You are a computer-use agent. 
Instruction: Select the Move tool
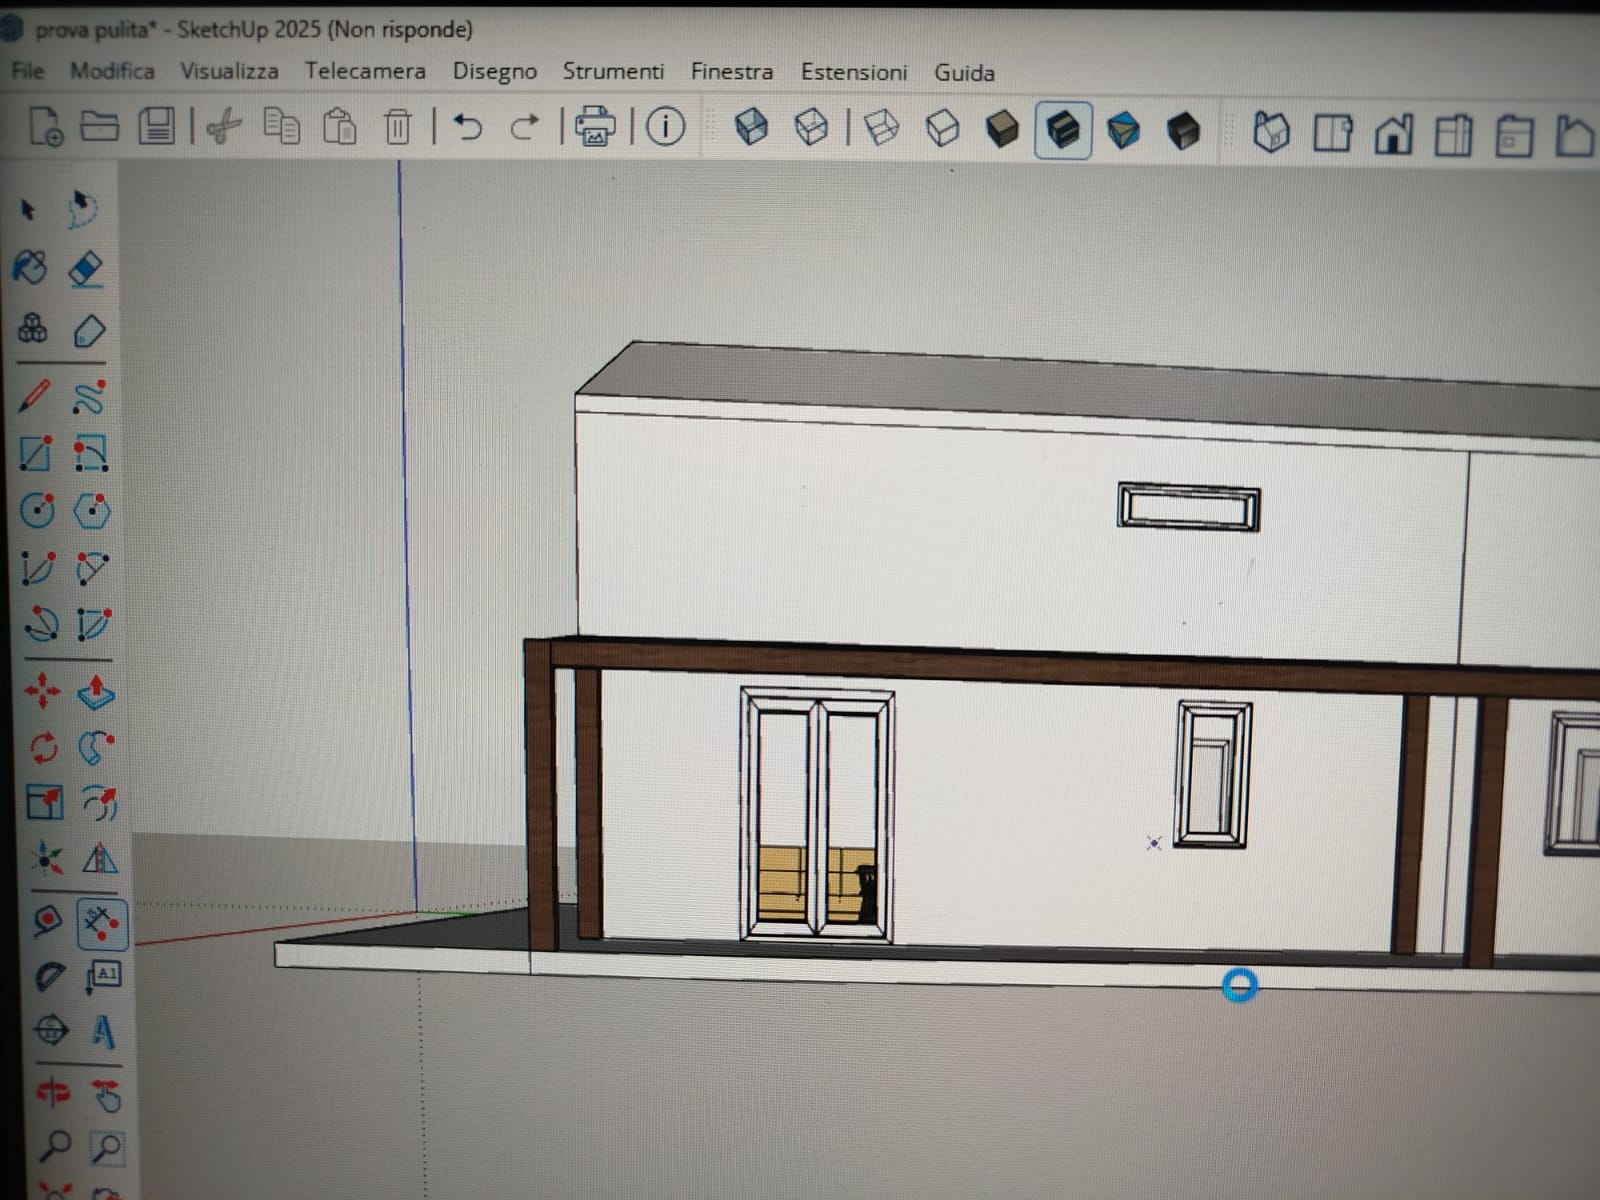coord(42,690)
